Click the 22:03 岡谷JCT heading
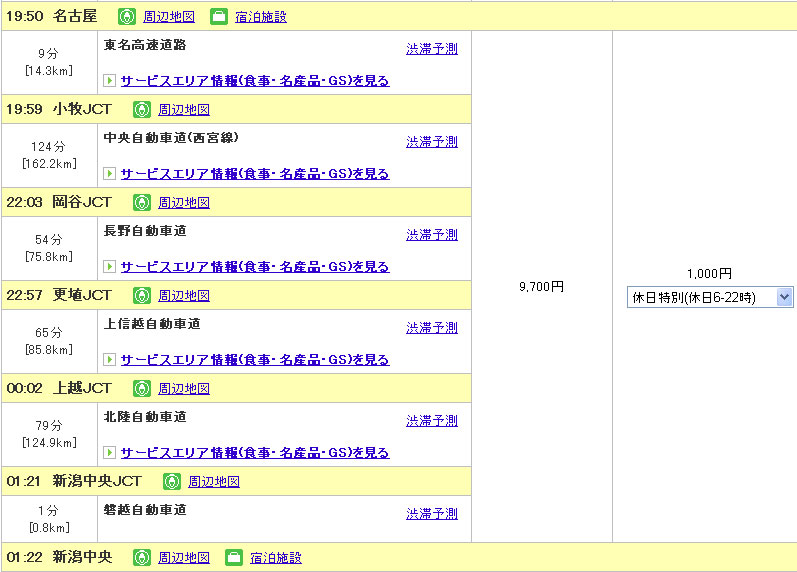 point(59,202)
